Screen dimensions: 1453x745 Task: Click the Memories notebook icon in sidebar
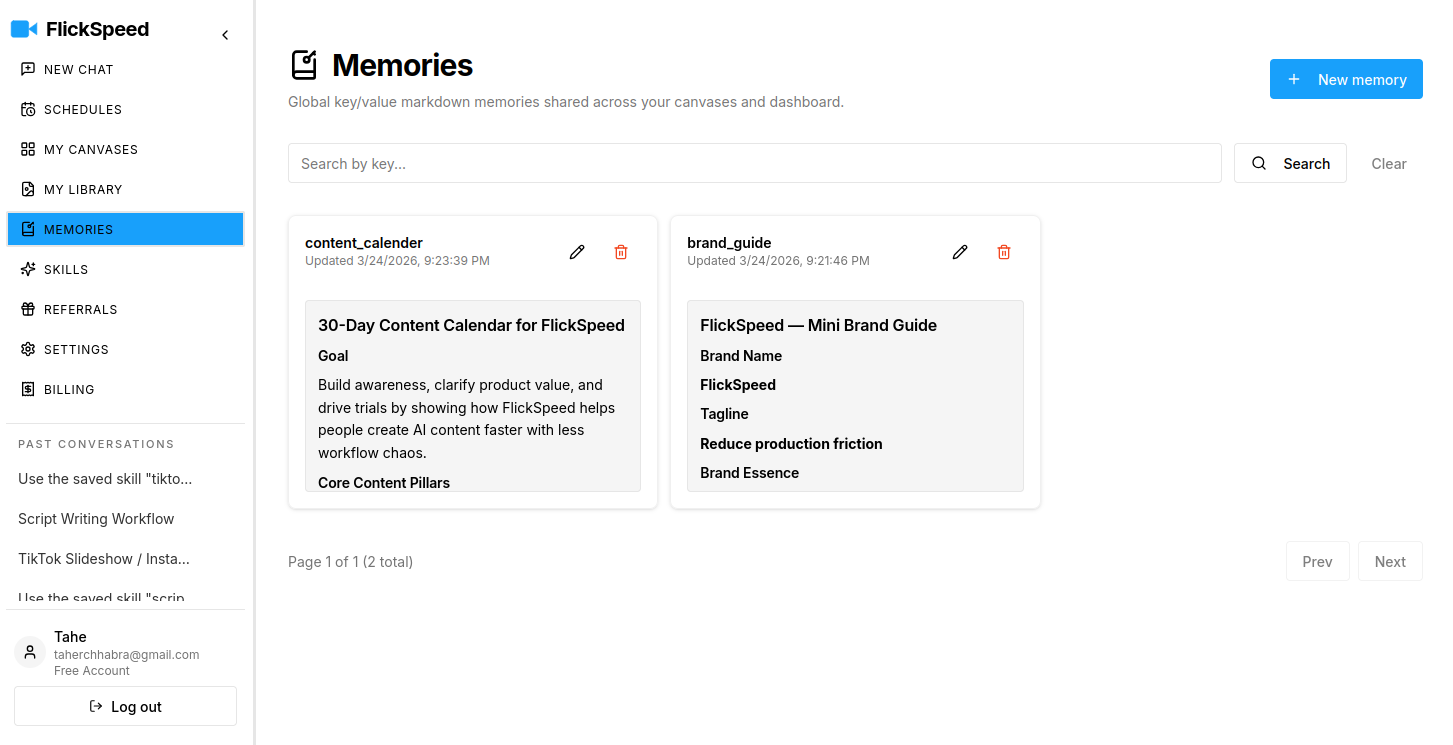(28, 229)
